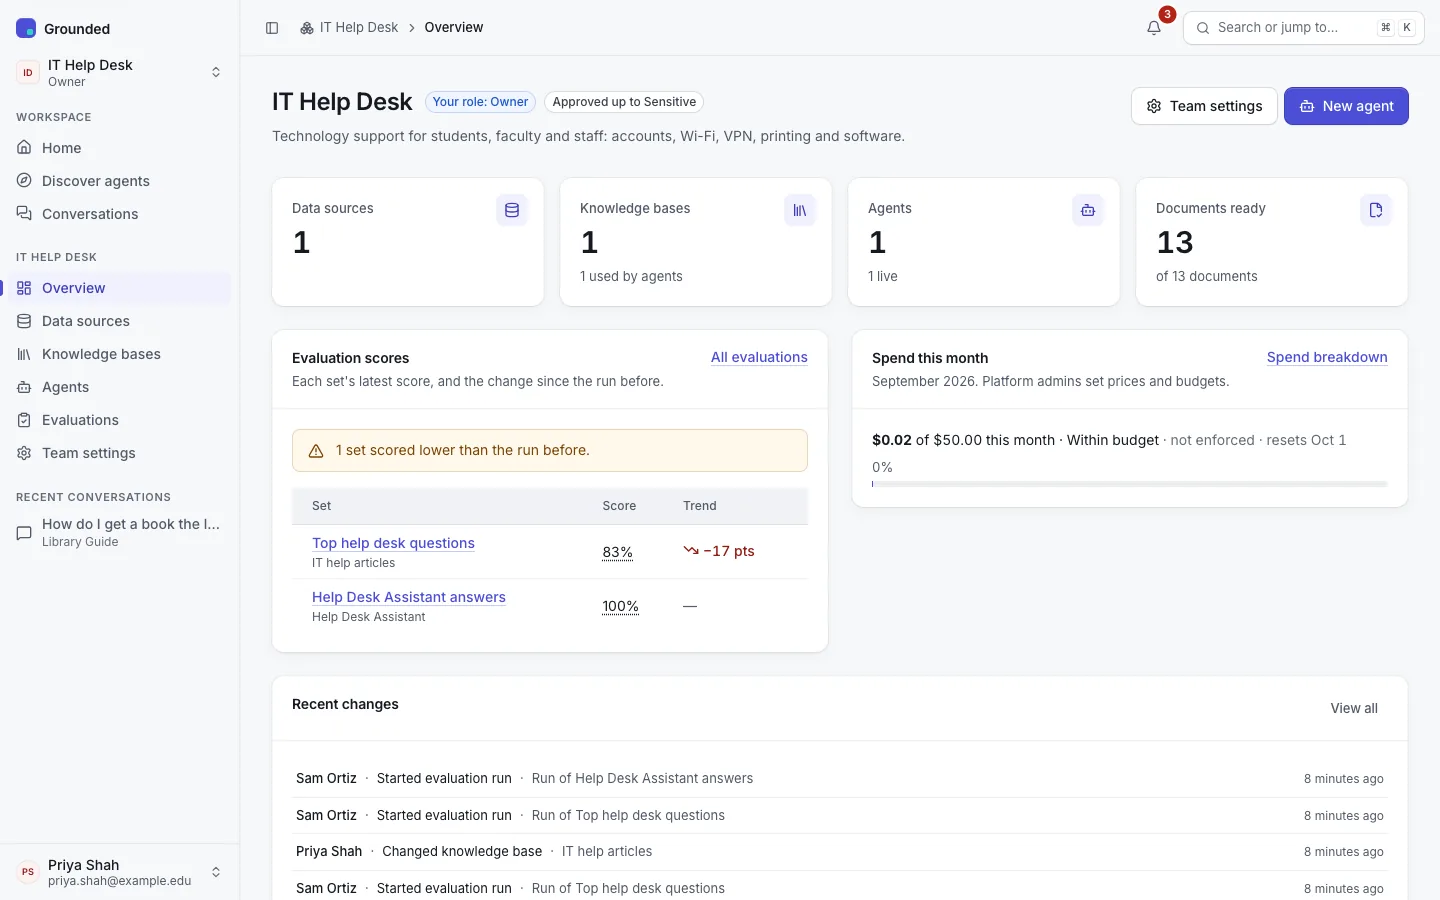Click the monthly spend progress bar
This screenshot has width=1440, height=900.
pyautogui.click(x=1130, y=484)
